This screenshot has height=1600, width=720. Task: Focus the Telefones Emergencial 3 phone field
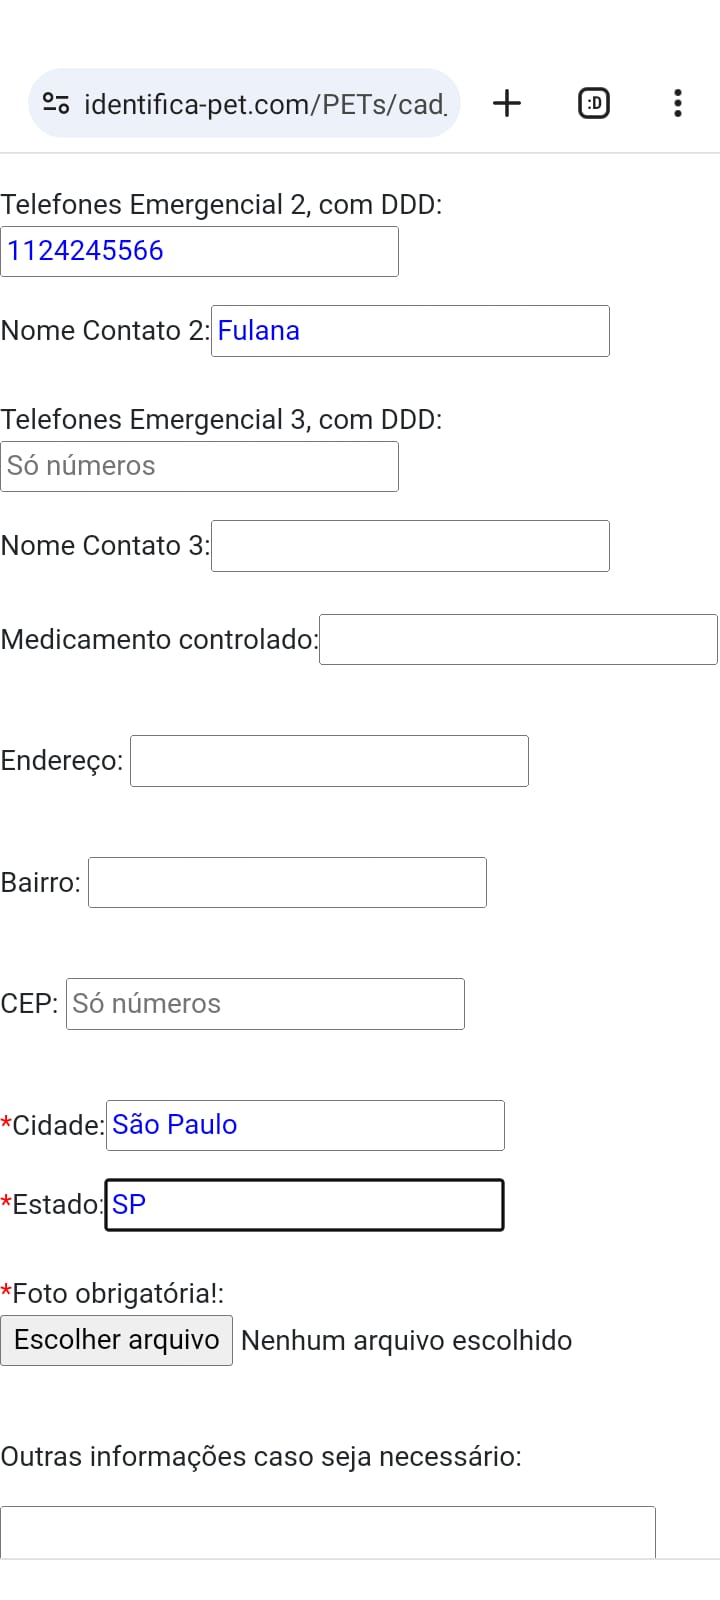pyautogui.click(x=200, y=466)
